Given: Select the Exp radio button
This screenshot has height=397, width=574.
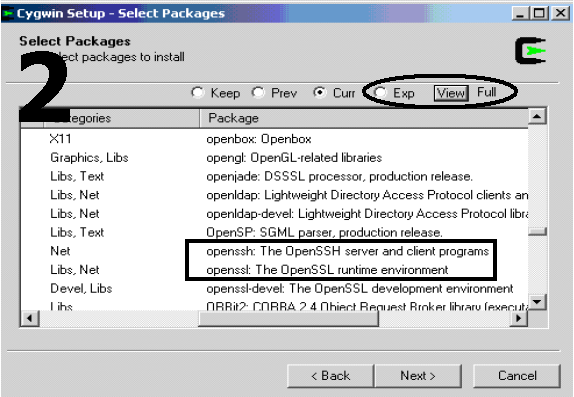Looking at the screenshot, I should tap(380, 92).
